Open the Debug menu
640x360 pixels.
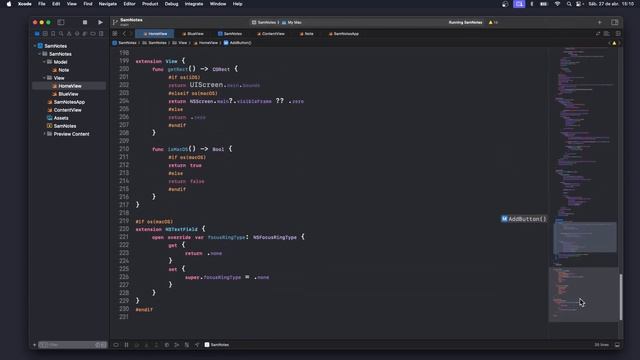point(171,4)
